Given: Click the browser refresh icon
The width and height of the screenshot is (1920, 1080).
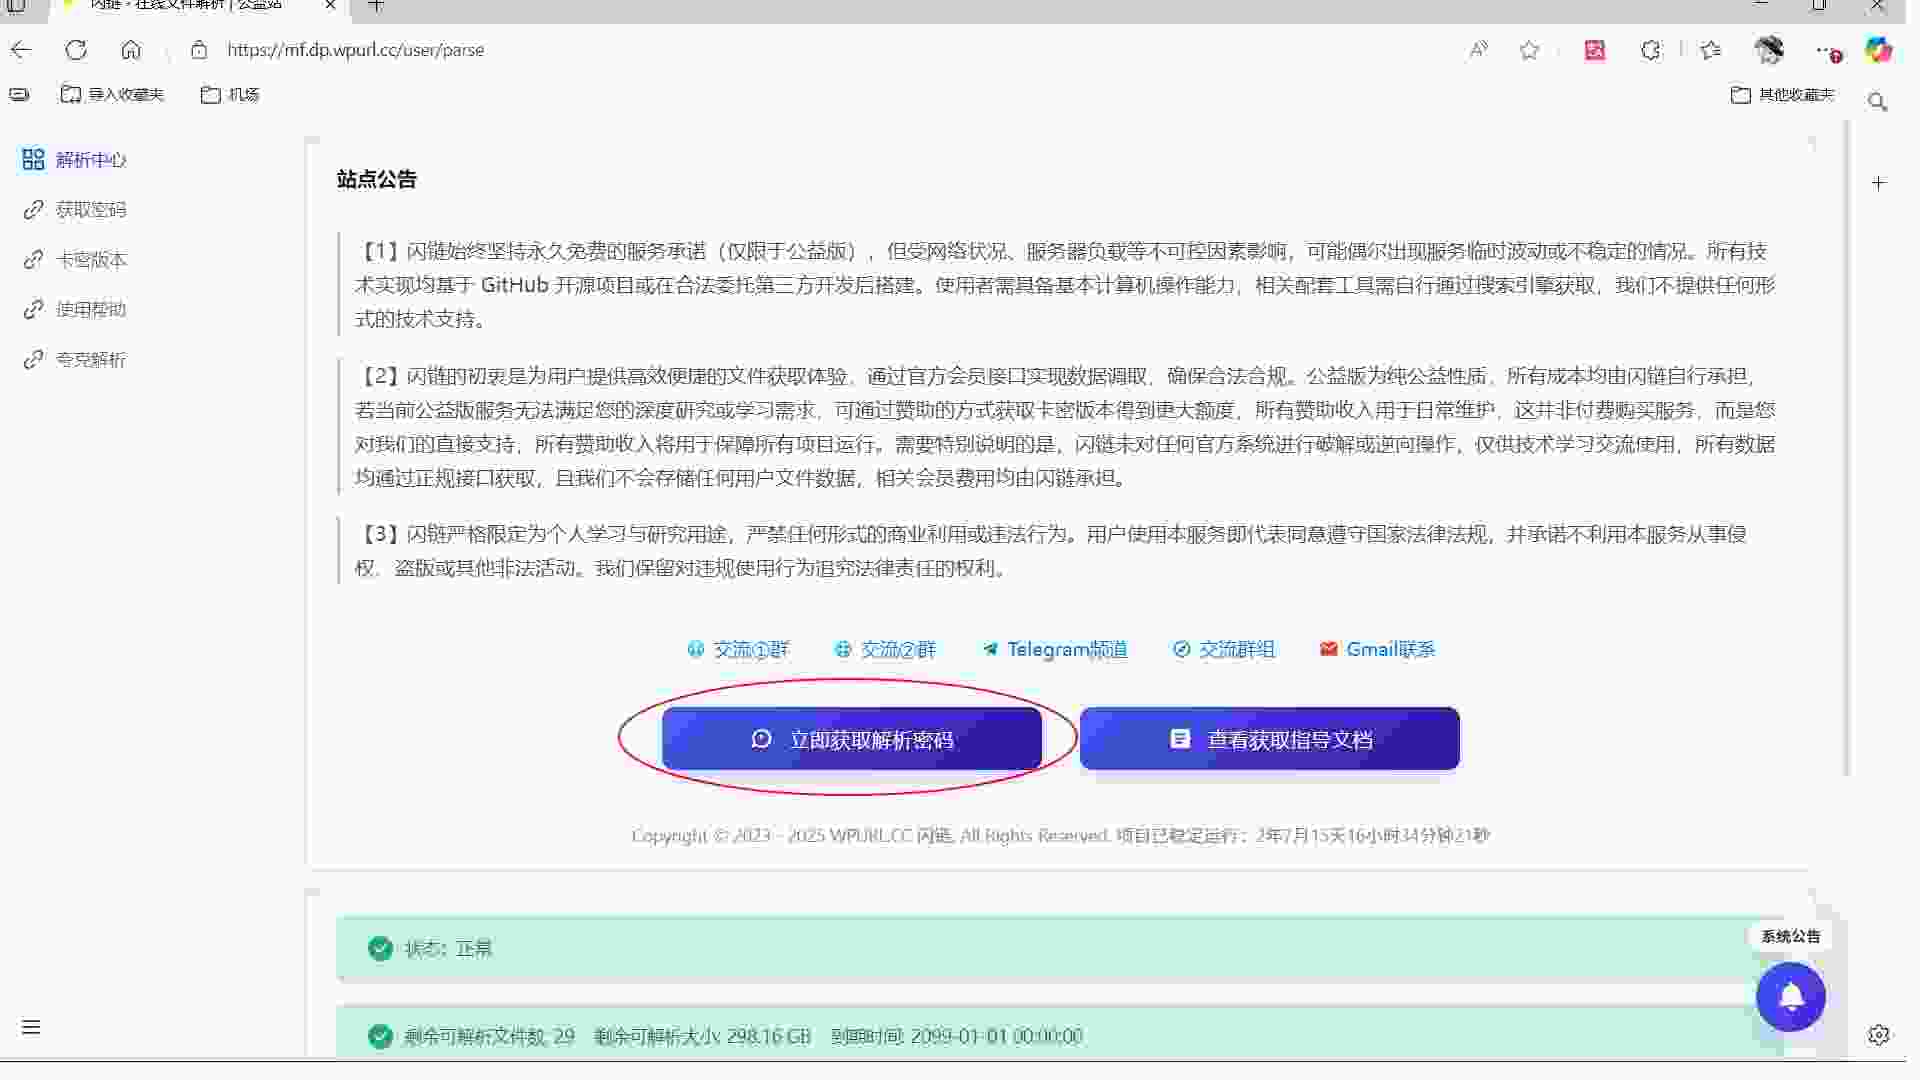Looking at the screenshot, I should (76, 50).
